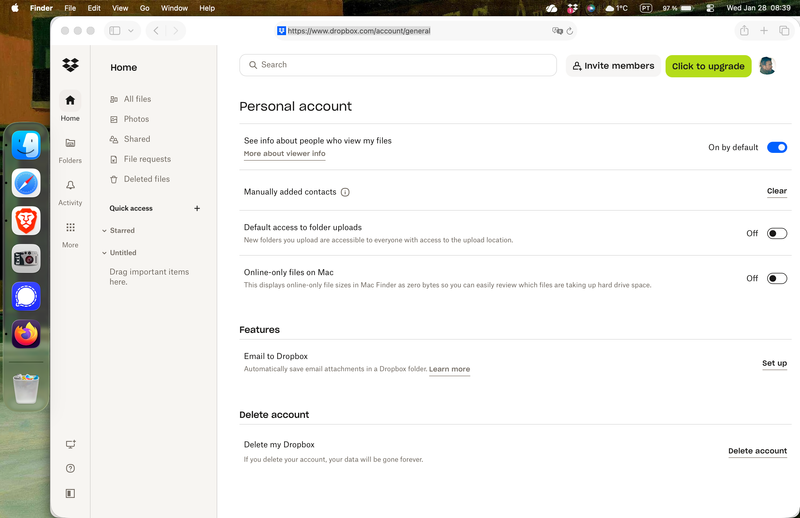Click the Delete account link
Image resolution: width=800 pixels, height=518 pixels.
pos(757,451)
